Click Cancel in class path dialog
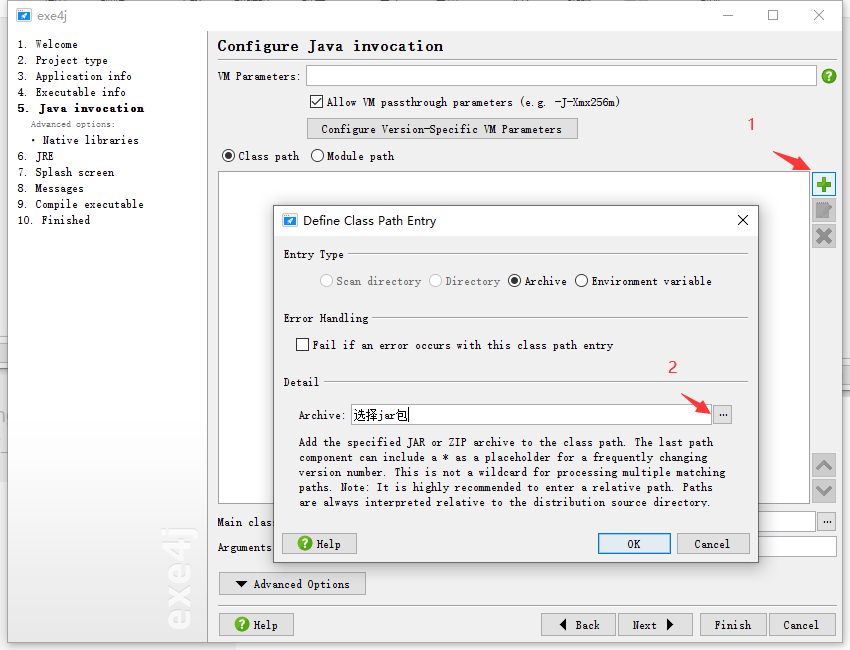The height and width of the screenshot is (650, 850). pos(712,544)
